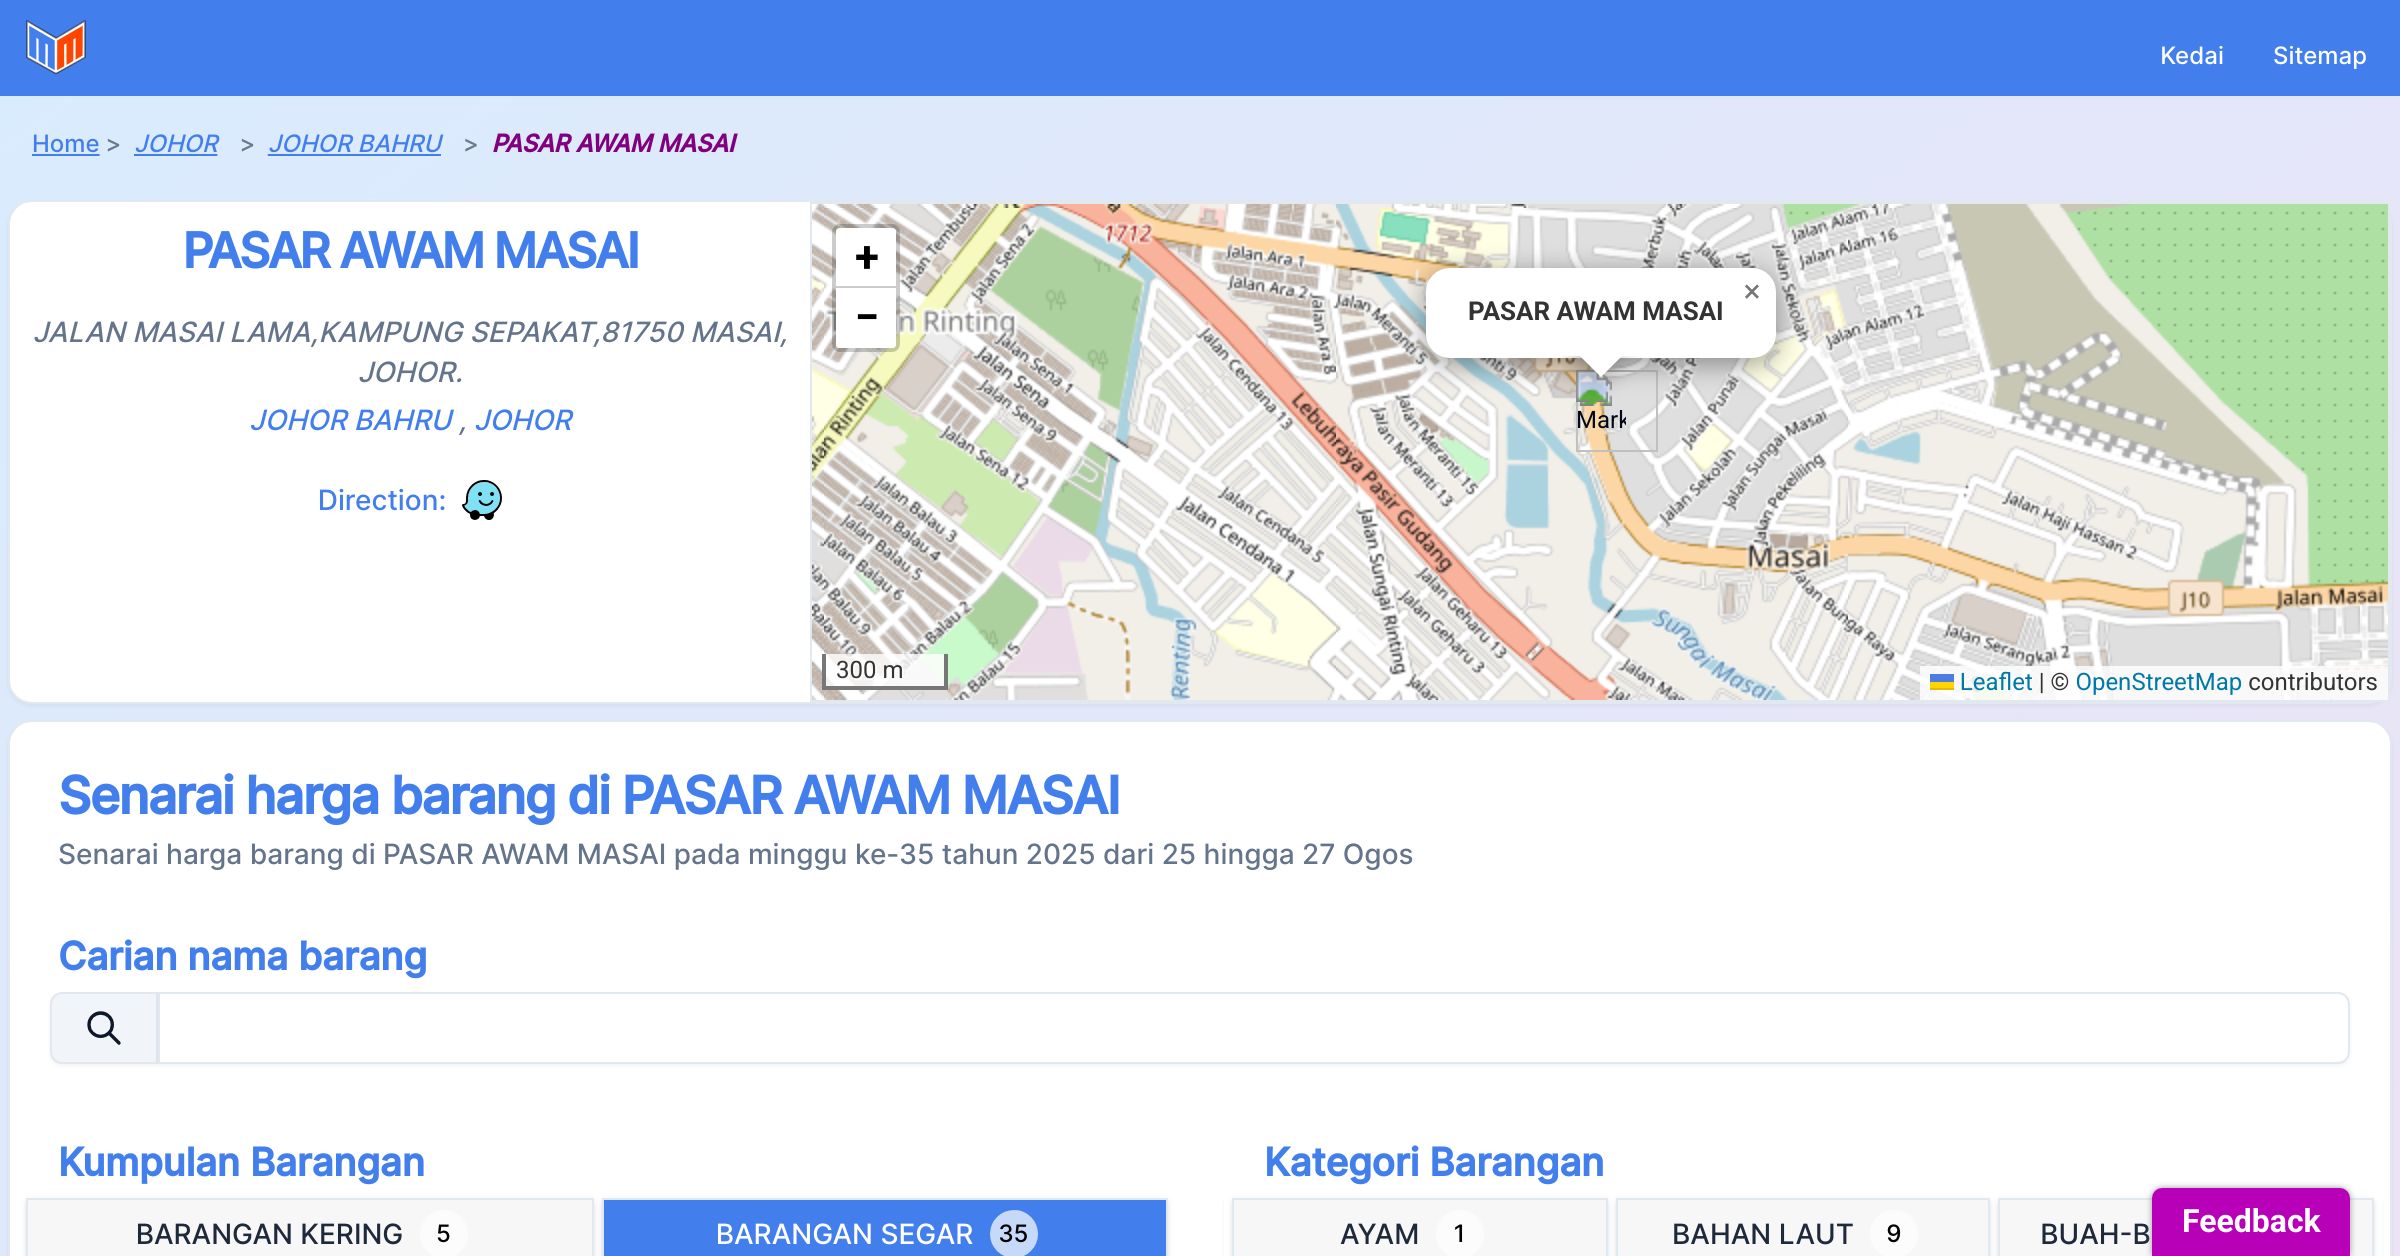Zoom out on the map
2400x1256 pixels.
866,317
